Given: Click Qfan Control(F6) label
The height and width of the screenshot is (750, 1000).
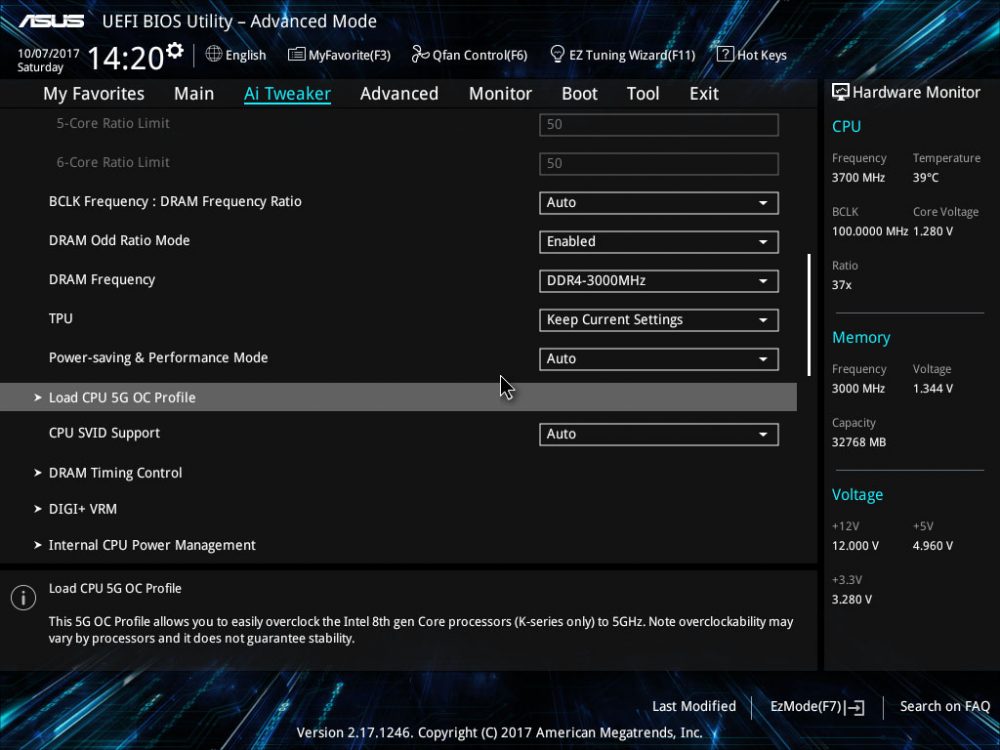Looking at the screenshot, I should [480, 55].
